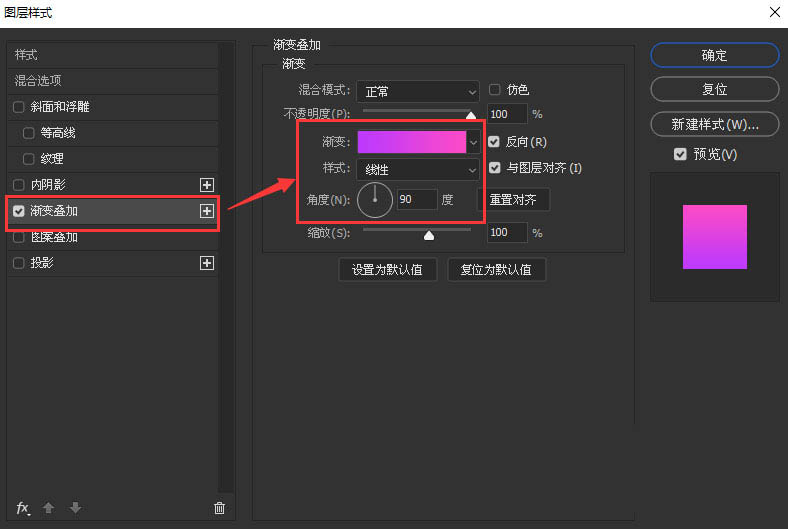
Task: Open the gradient picker dropdown arrow
Action: [x=473, y=142]
